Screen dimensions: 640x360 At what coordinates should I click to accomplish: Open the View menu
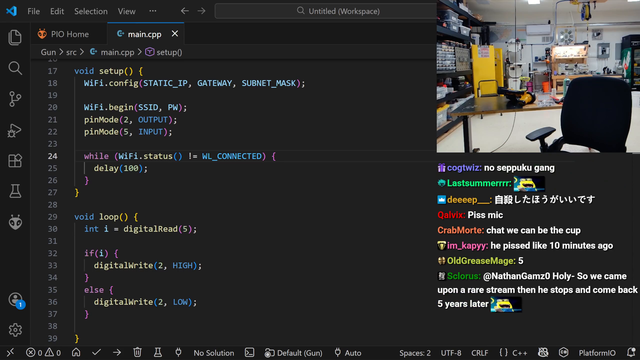point(127,11)
